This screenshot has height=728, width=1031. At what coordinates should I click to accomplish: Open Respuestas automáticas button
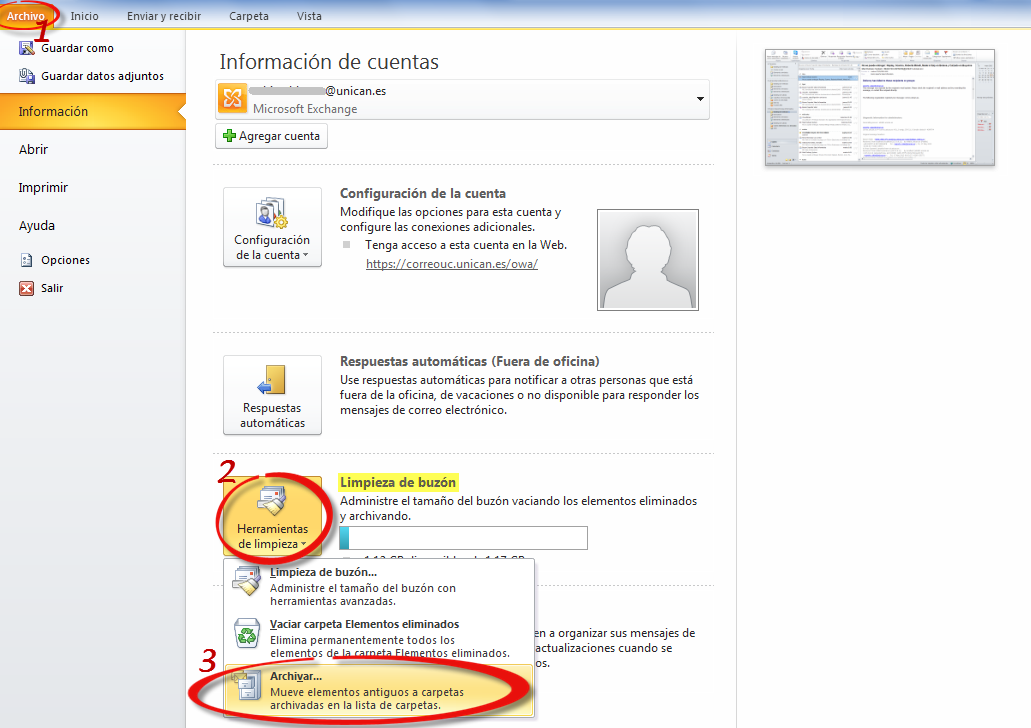[272, 395]
